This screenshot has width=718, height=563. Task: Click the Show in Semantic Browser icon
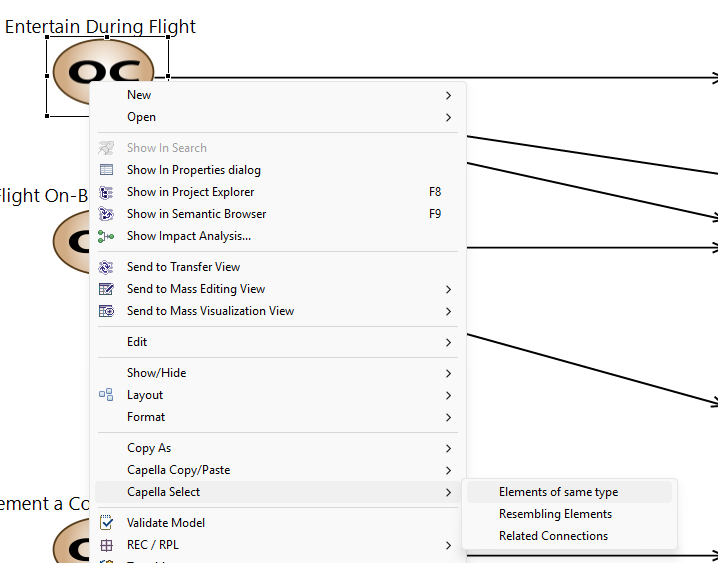[x=107, y=214]
